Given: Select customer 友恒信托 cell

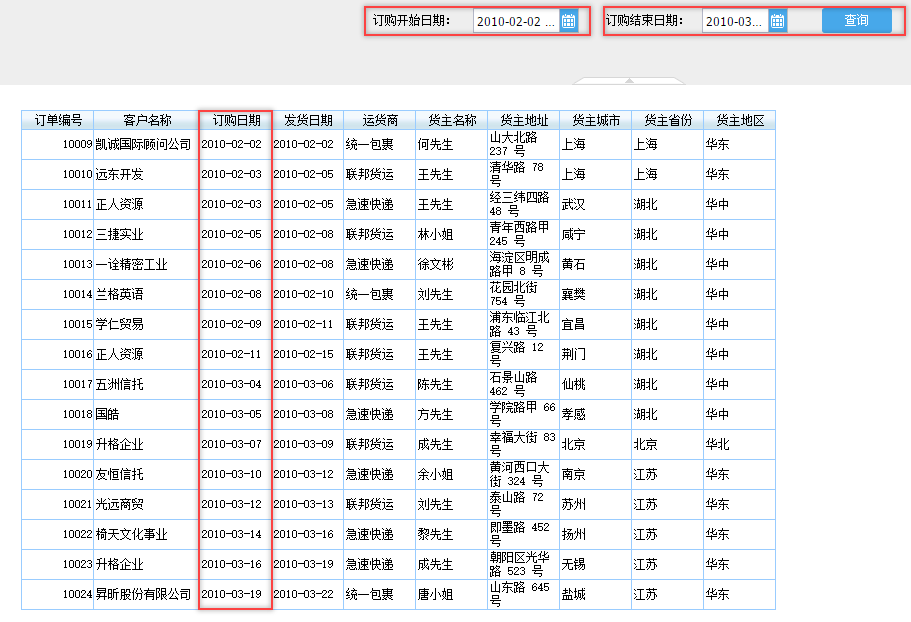Looking at the screenshot, I should [x=146, y=474].
